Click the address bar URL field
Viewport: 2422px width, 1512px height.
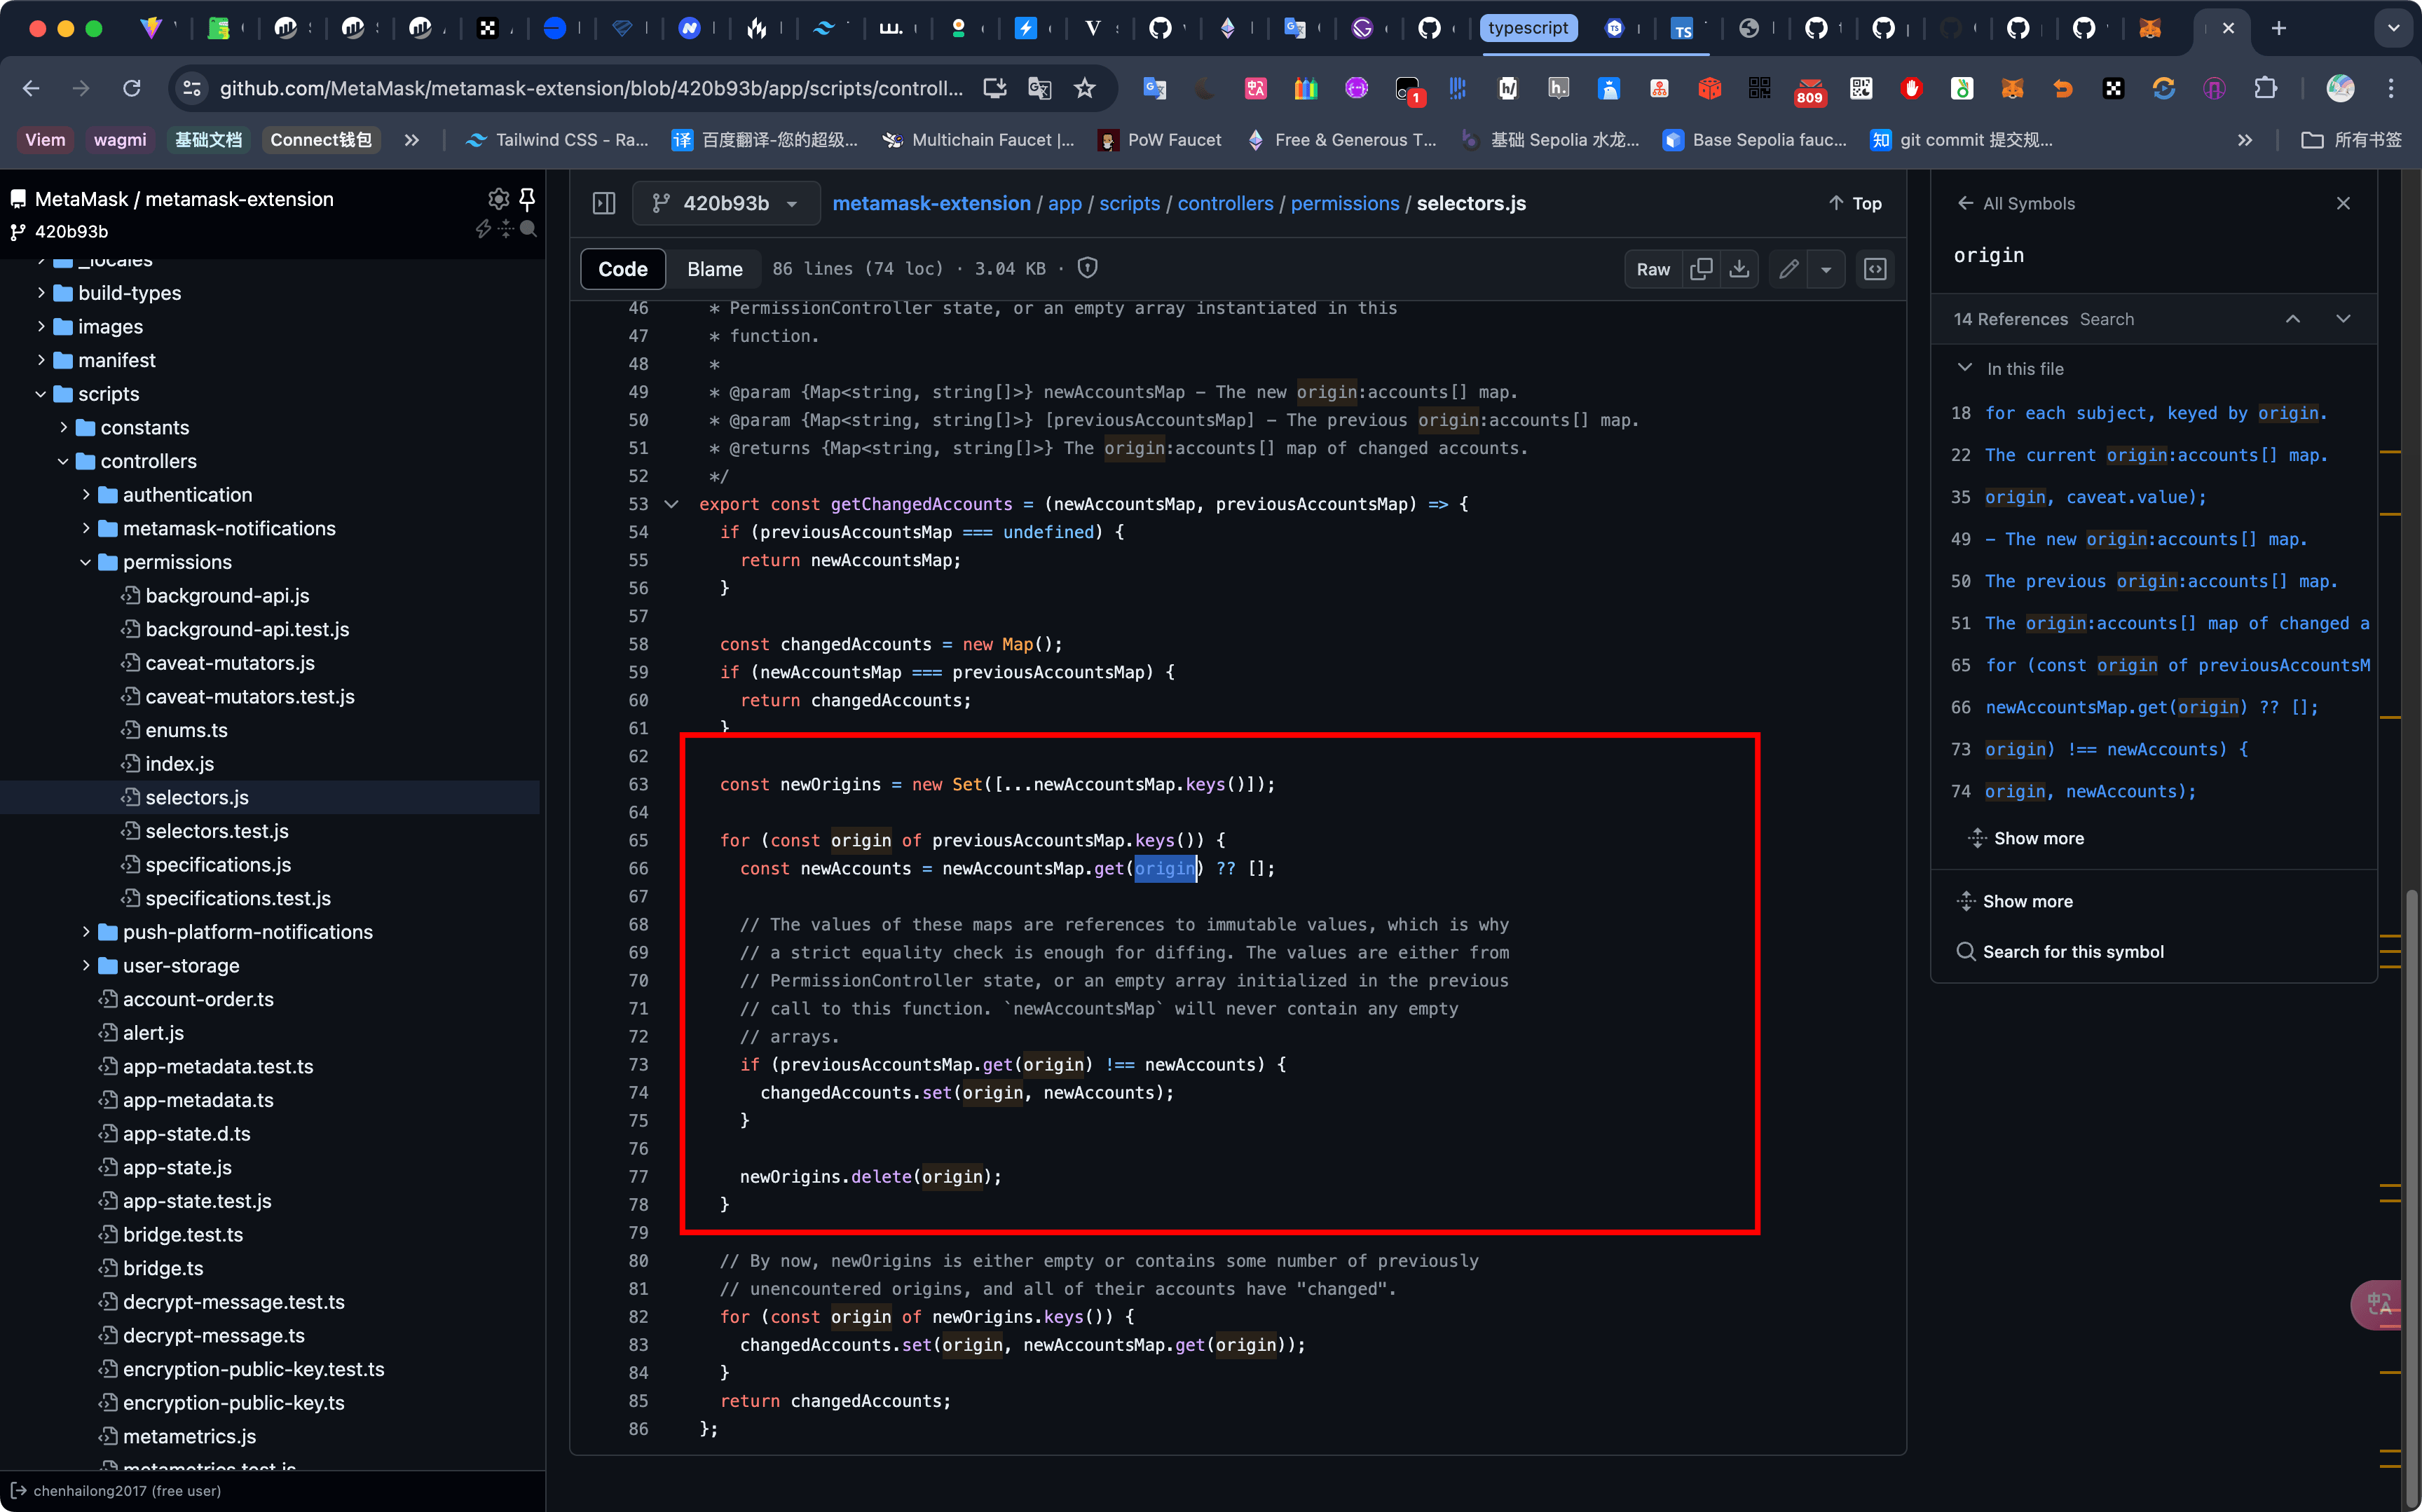point(590,88)
